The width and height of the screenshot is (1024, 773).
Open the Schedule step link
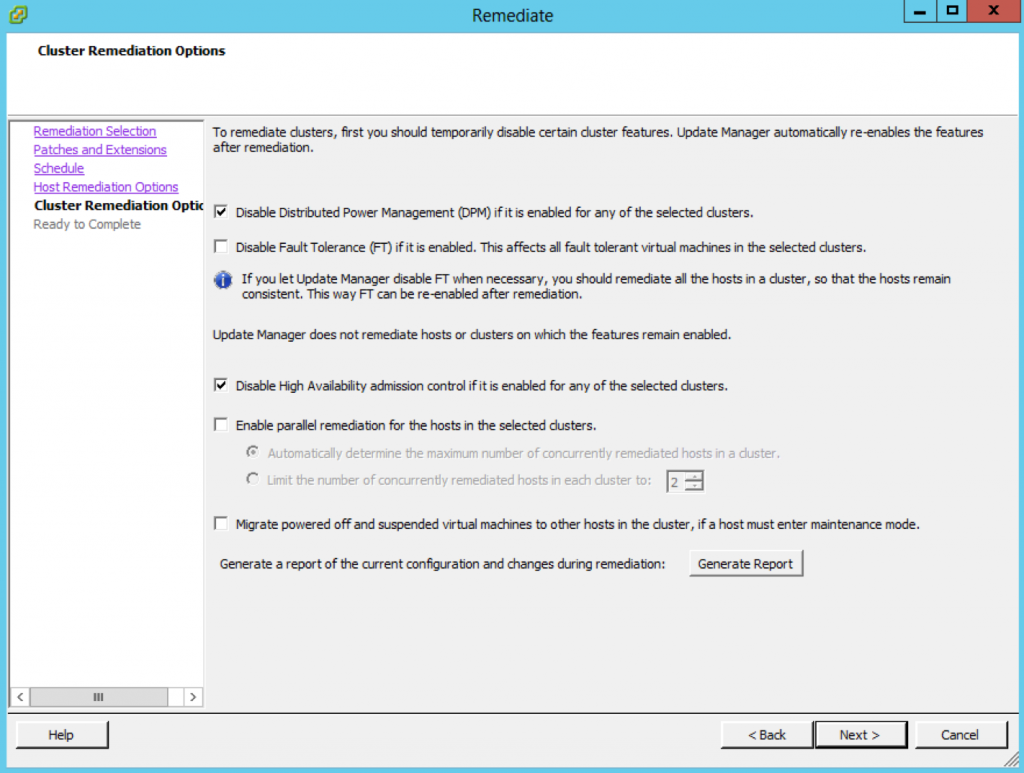[x=59, y=168]
